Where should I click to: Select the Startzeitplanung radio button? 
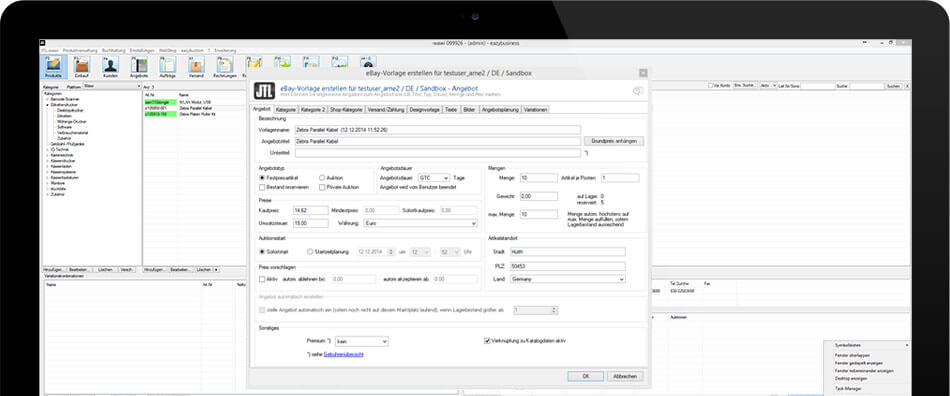click(x=310, y=251)
